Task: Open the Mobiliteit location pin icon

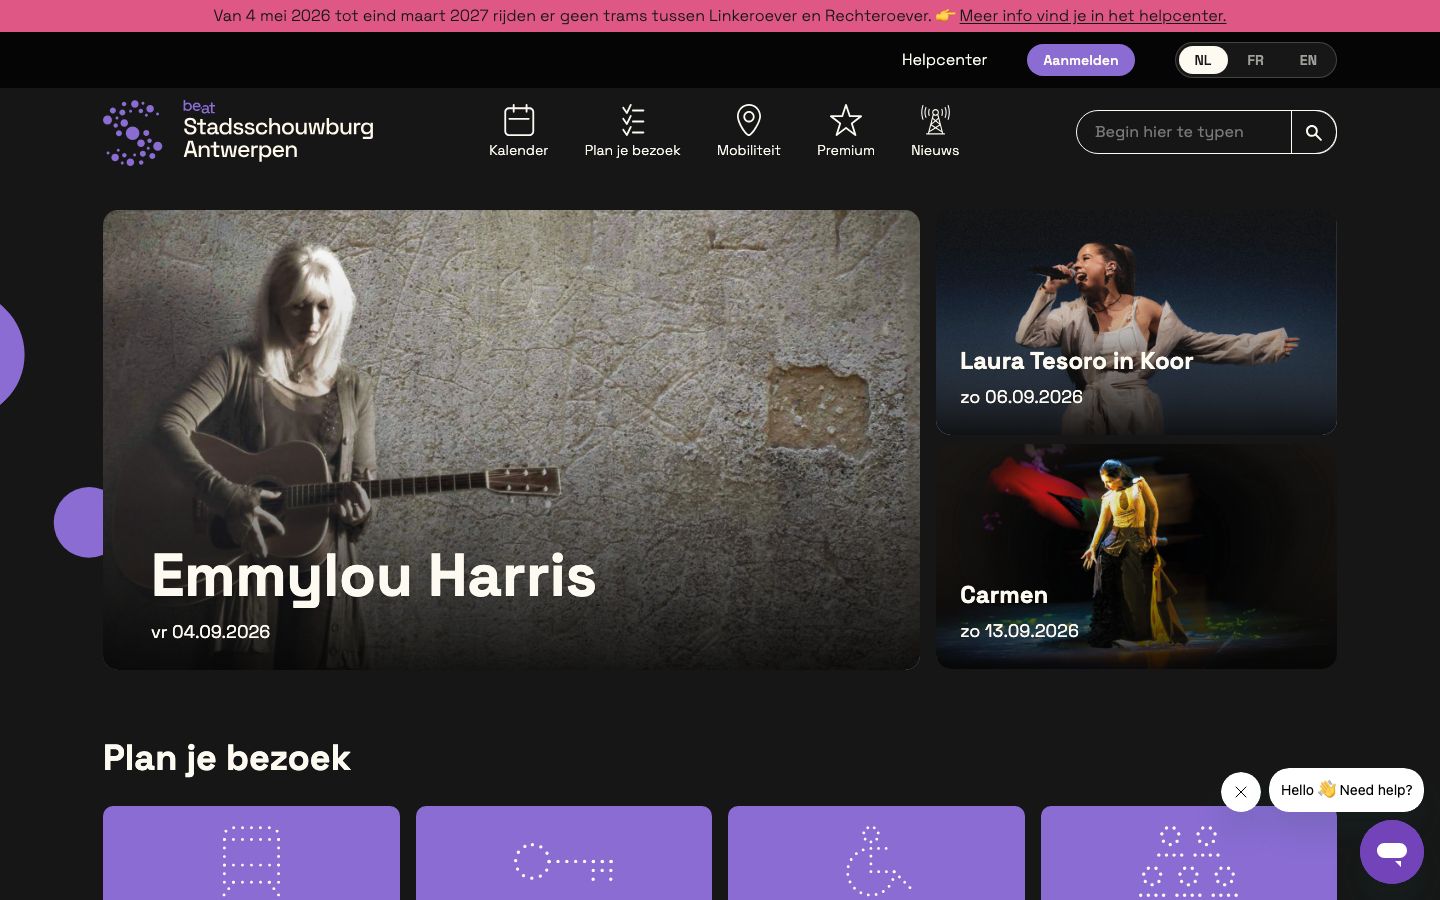Action: [748, 120]
